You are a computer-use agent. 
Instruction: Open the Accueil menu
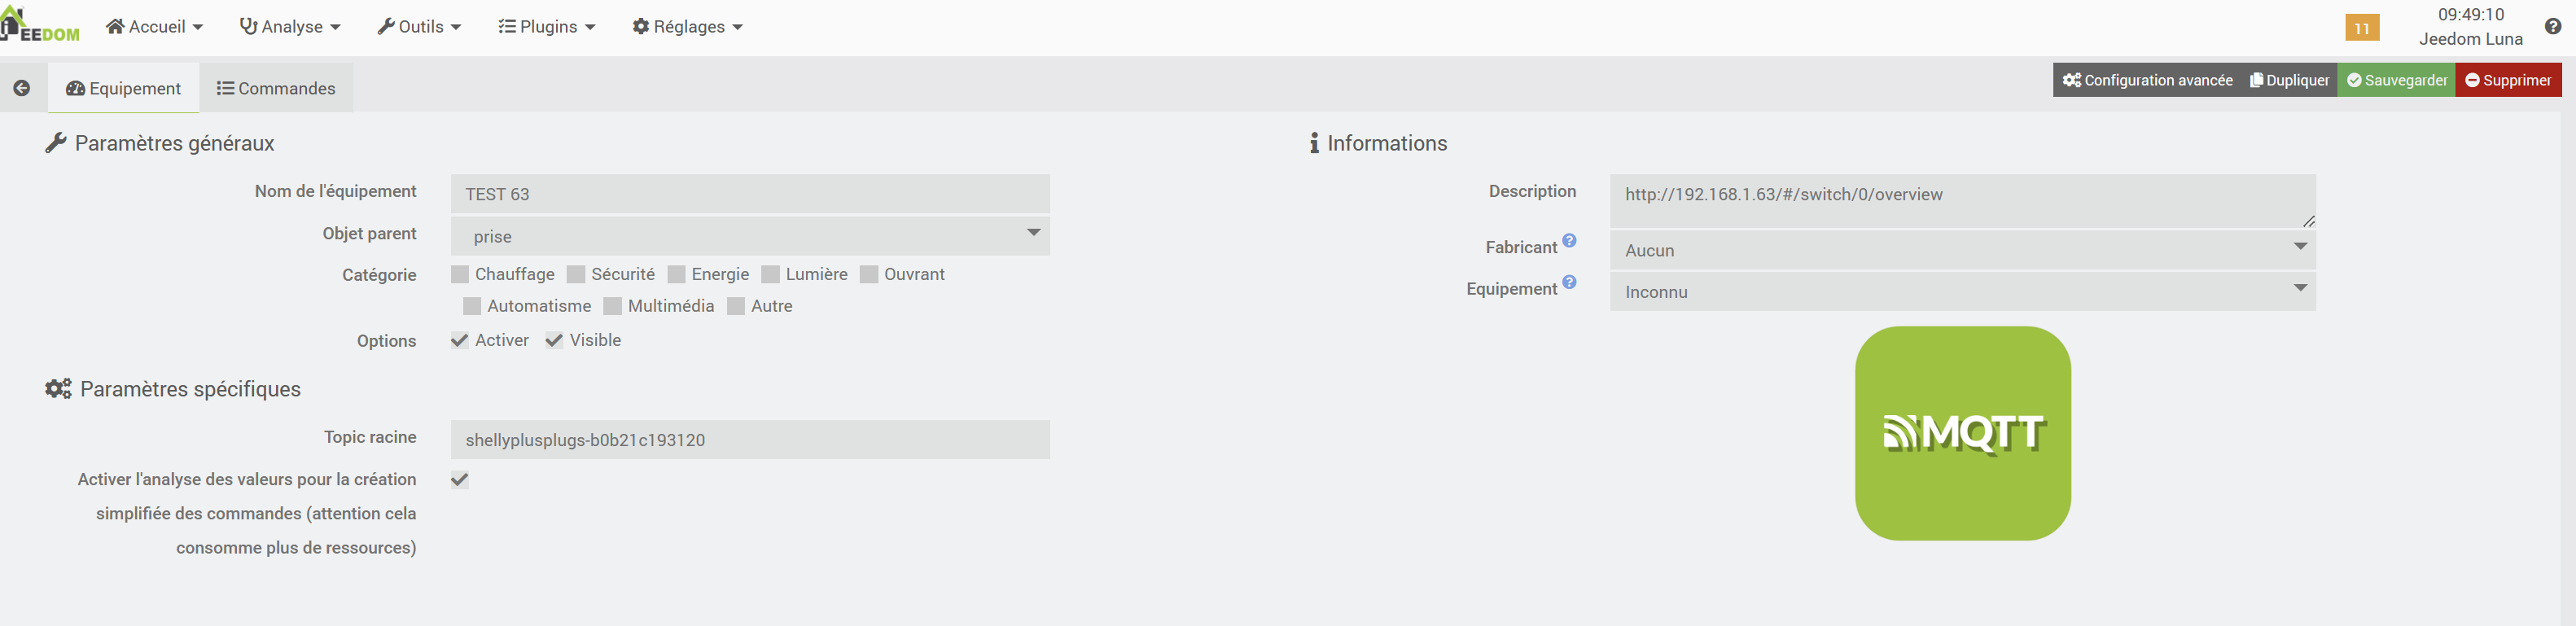pos(154,27)
